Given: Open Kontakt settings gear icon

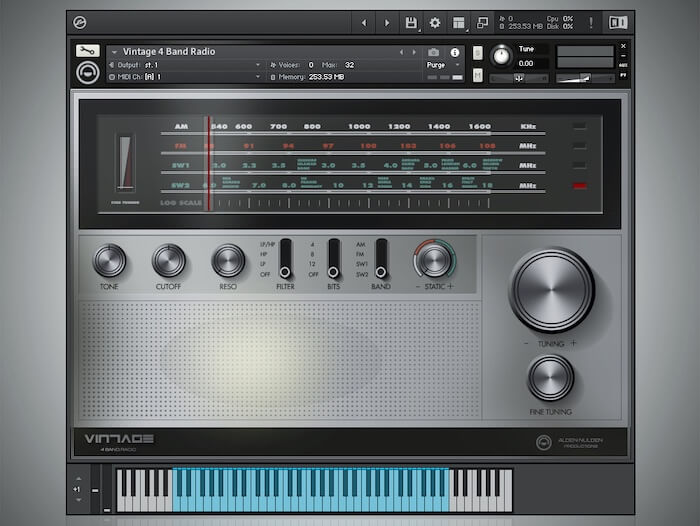Looking at the screenshot, I should pos(435,22).
